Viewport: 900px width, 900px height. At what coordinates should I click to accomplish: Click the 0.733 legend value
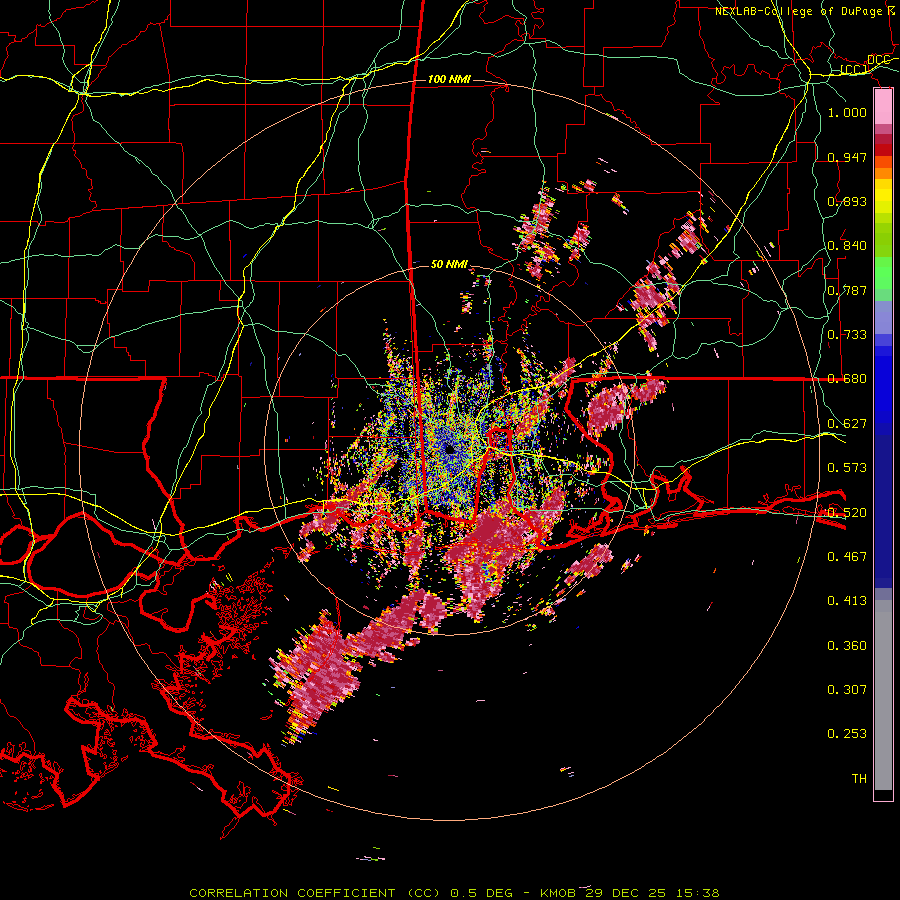pyautogui.click(x=847, y=334)
